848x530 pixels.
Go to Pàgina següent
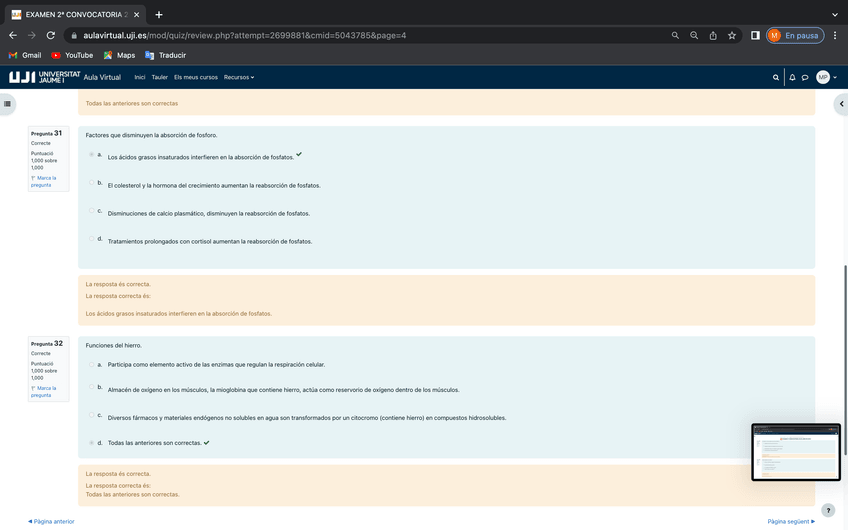click(x=790, y=521)
